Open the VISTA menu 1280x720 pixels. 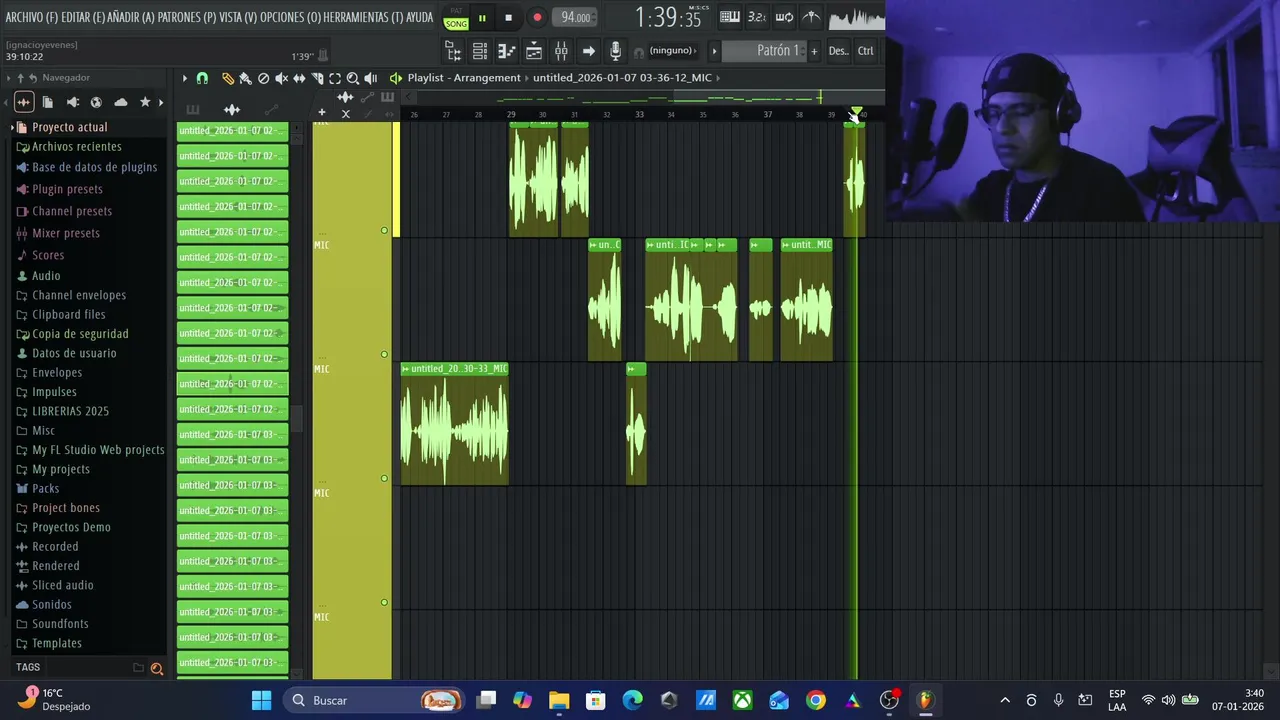239,17
